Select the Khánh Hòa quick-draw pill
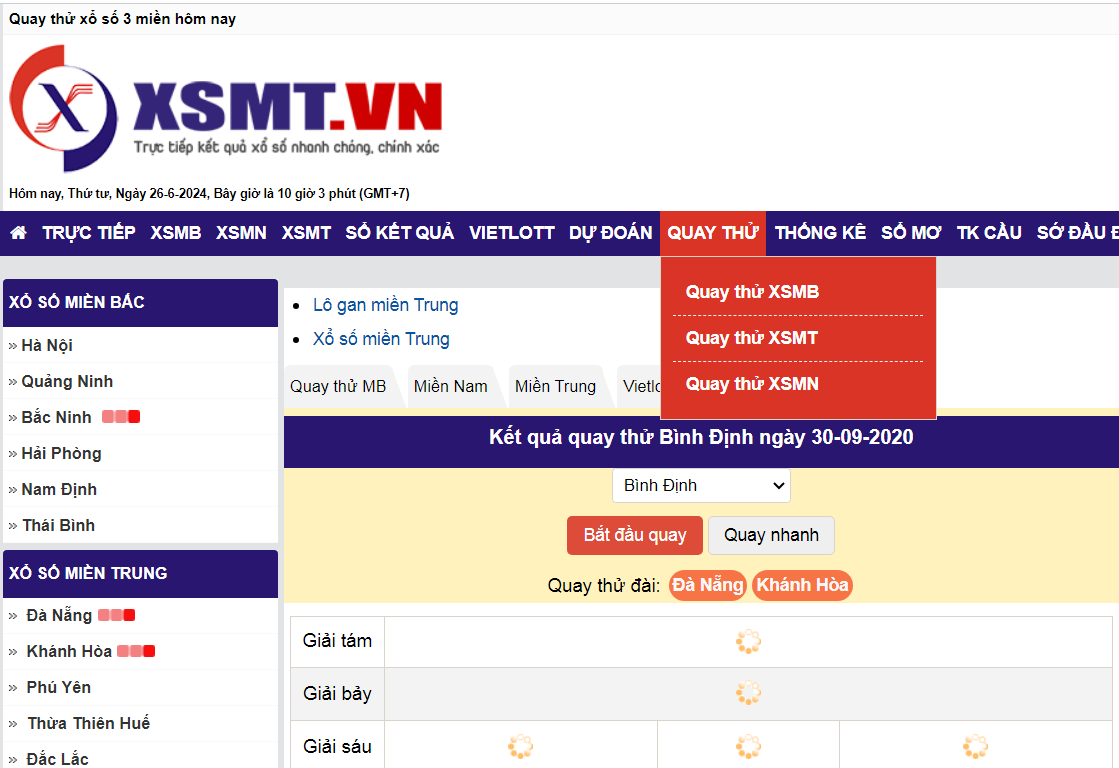This screenshot has height=768, width=1119. [x=802, y=585]
